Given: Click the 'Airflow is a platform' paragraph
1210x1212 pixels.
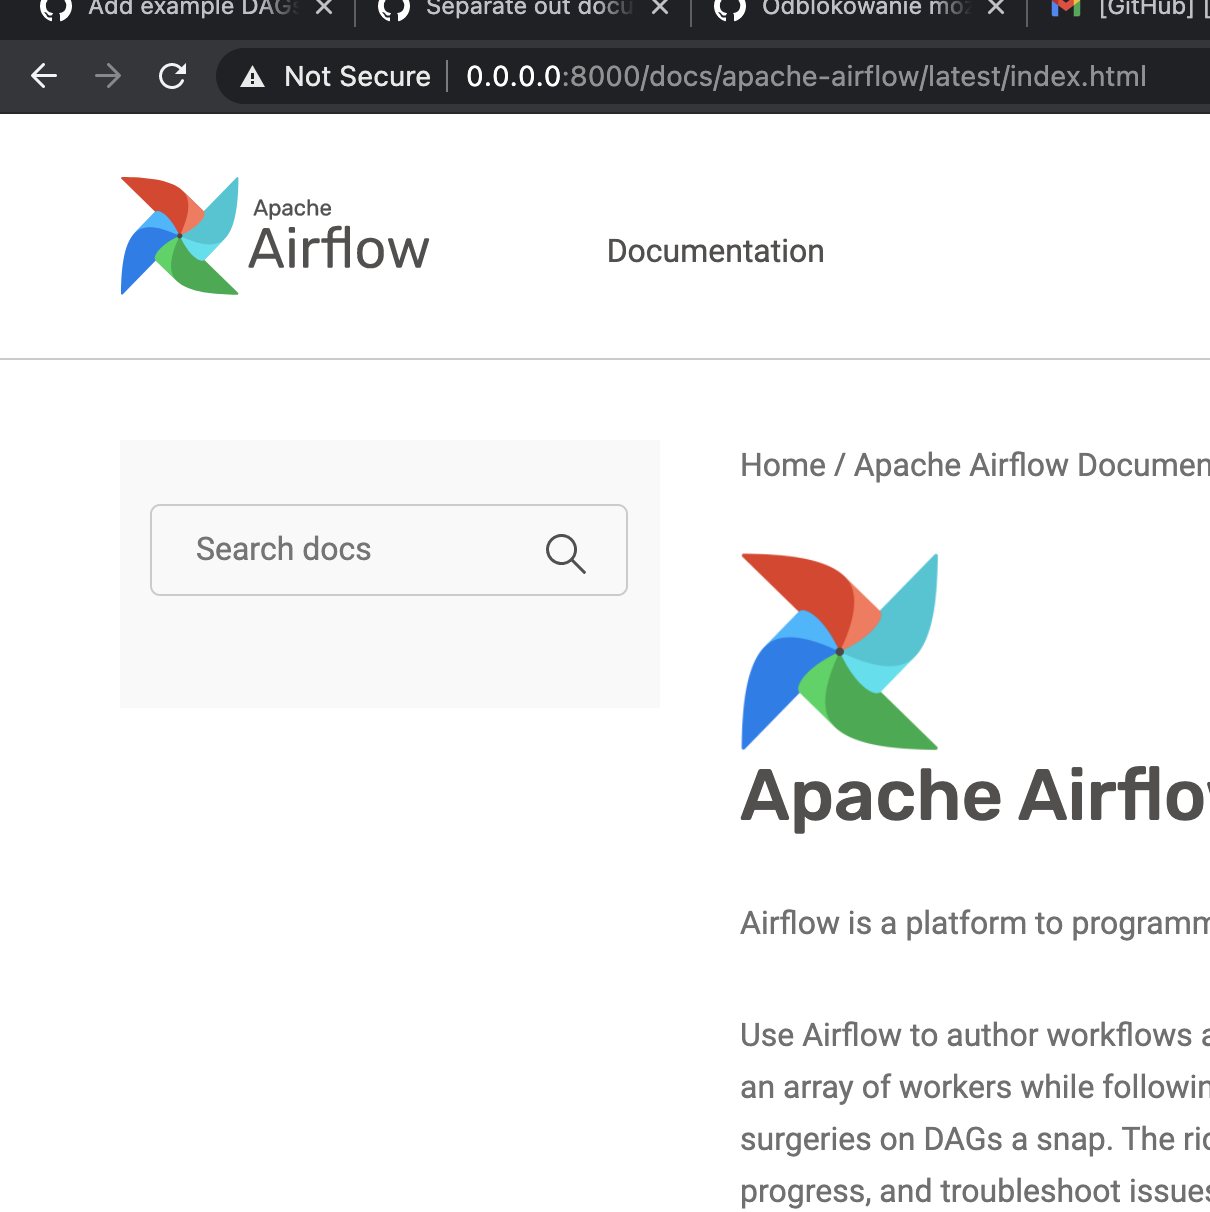Looking at the screenshot, I should (x=975, y=923).
